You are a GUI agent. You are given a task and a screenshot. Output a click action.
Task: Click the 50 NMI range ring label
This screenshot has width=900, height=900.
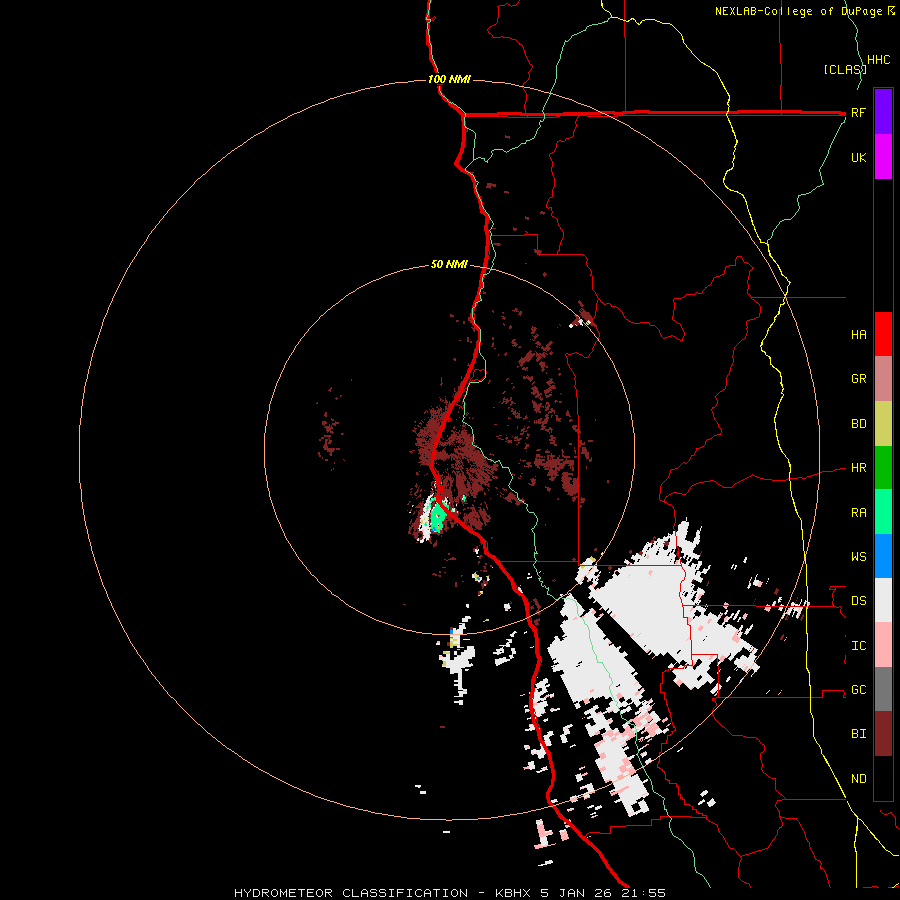pyautogui.click(x=449, y=264)
